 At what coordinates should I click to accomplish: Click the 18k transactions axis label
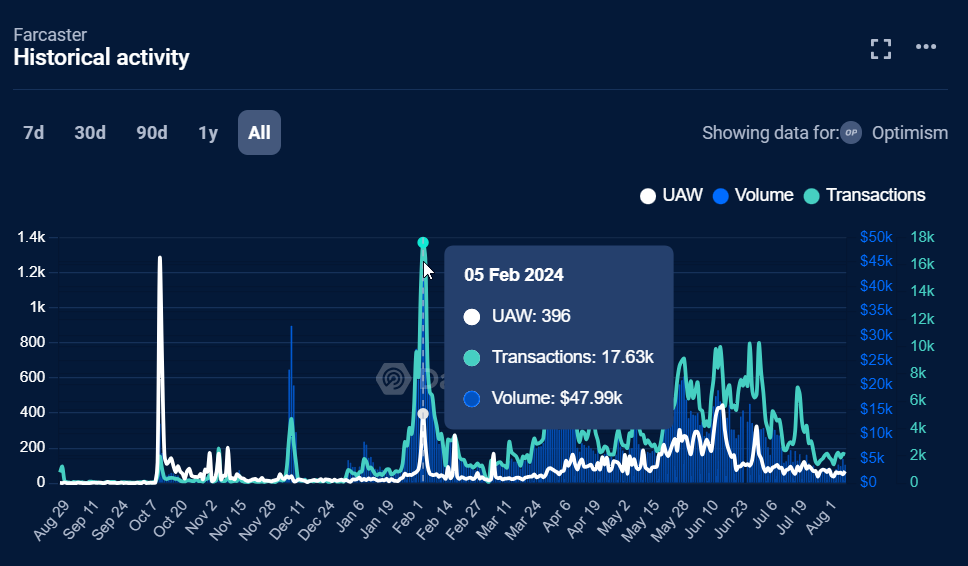click(922, 237)
